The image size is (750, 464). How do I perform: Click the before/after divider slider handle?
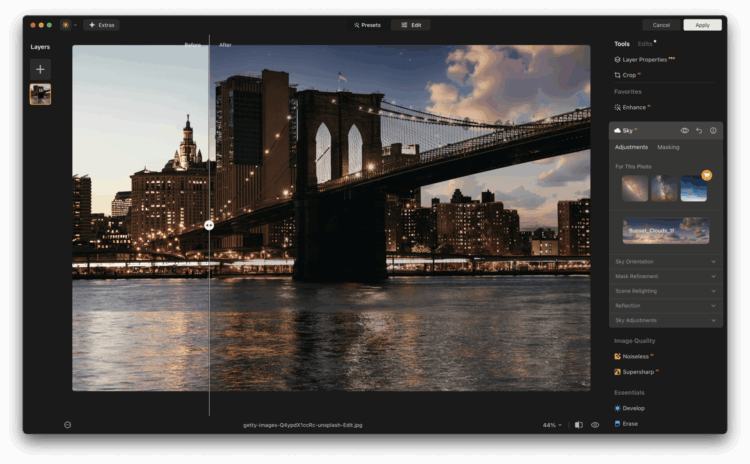pos(209,225)
